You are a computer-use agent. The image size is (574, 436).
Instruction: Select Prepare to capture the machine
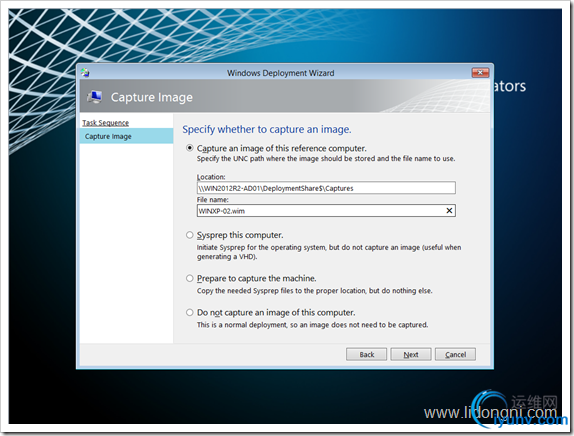coord(190,279)
